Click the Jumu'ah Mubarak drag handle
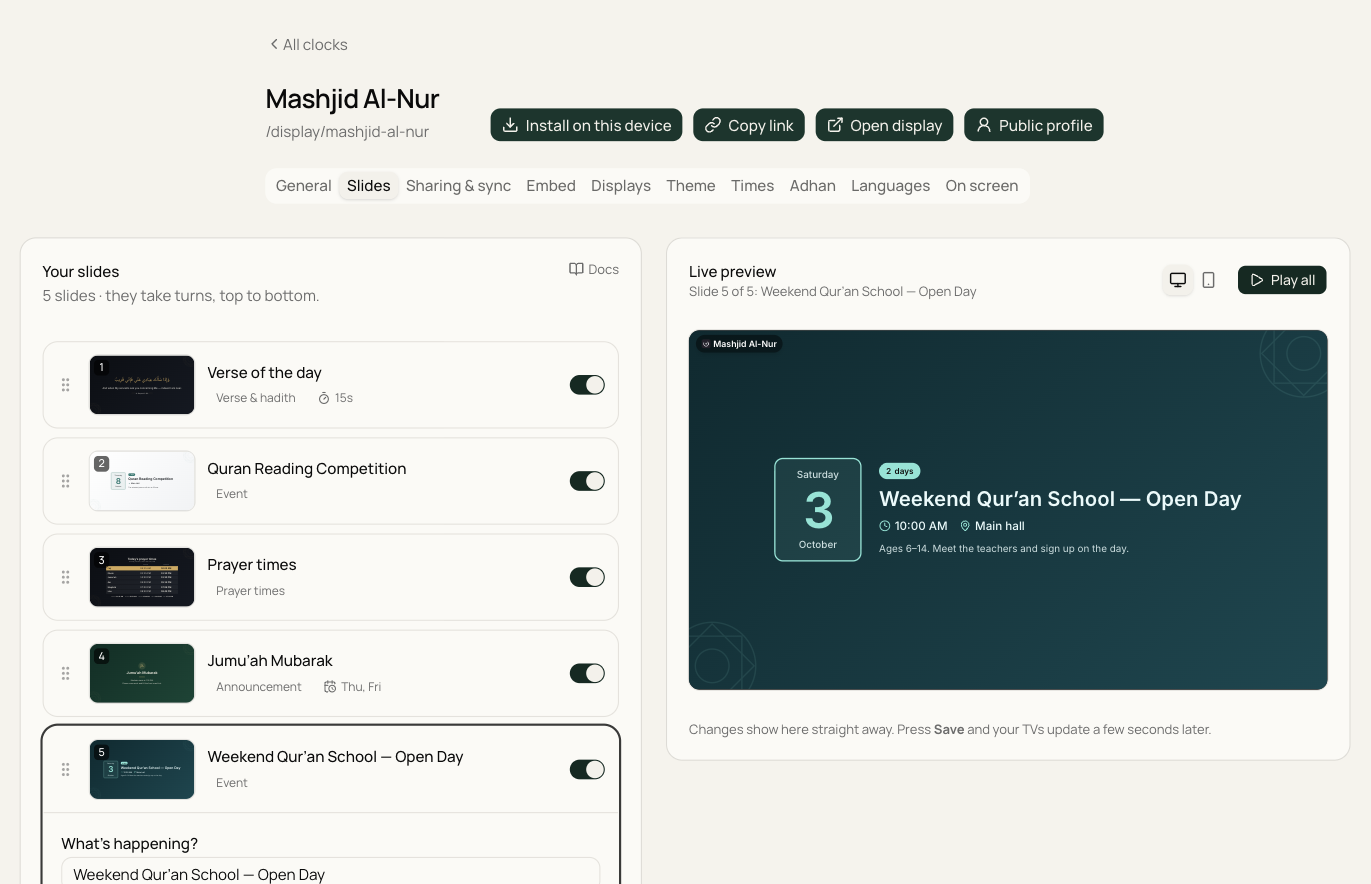 click(x=65, y=673)
